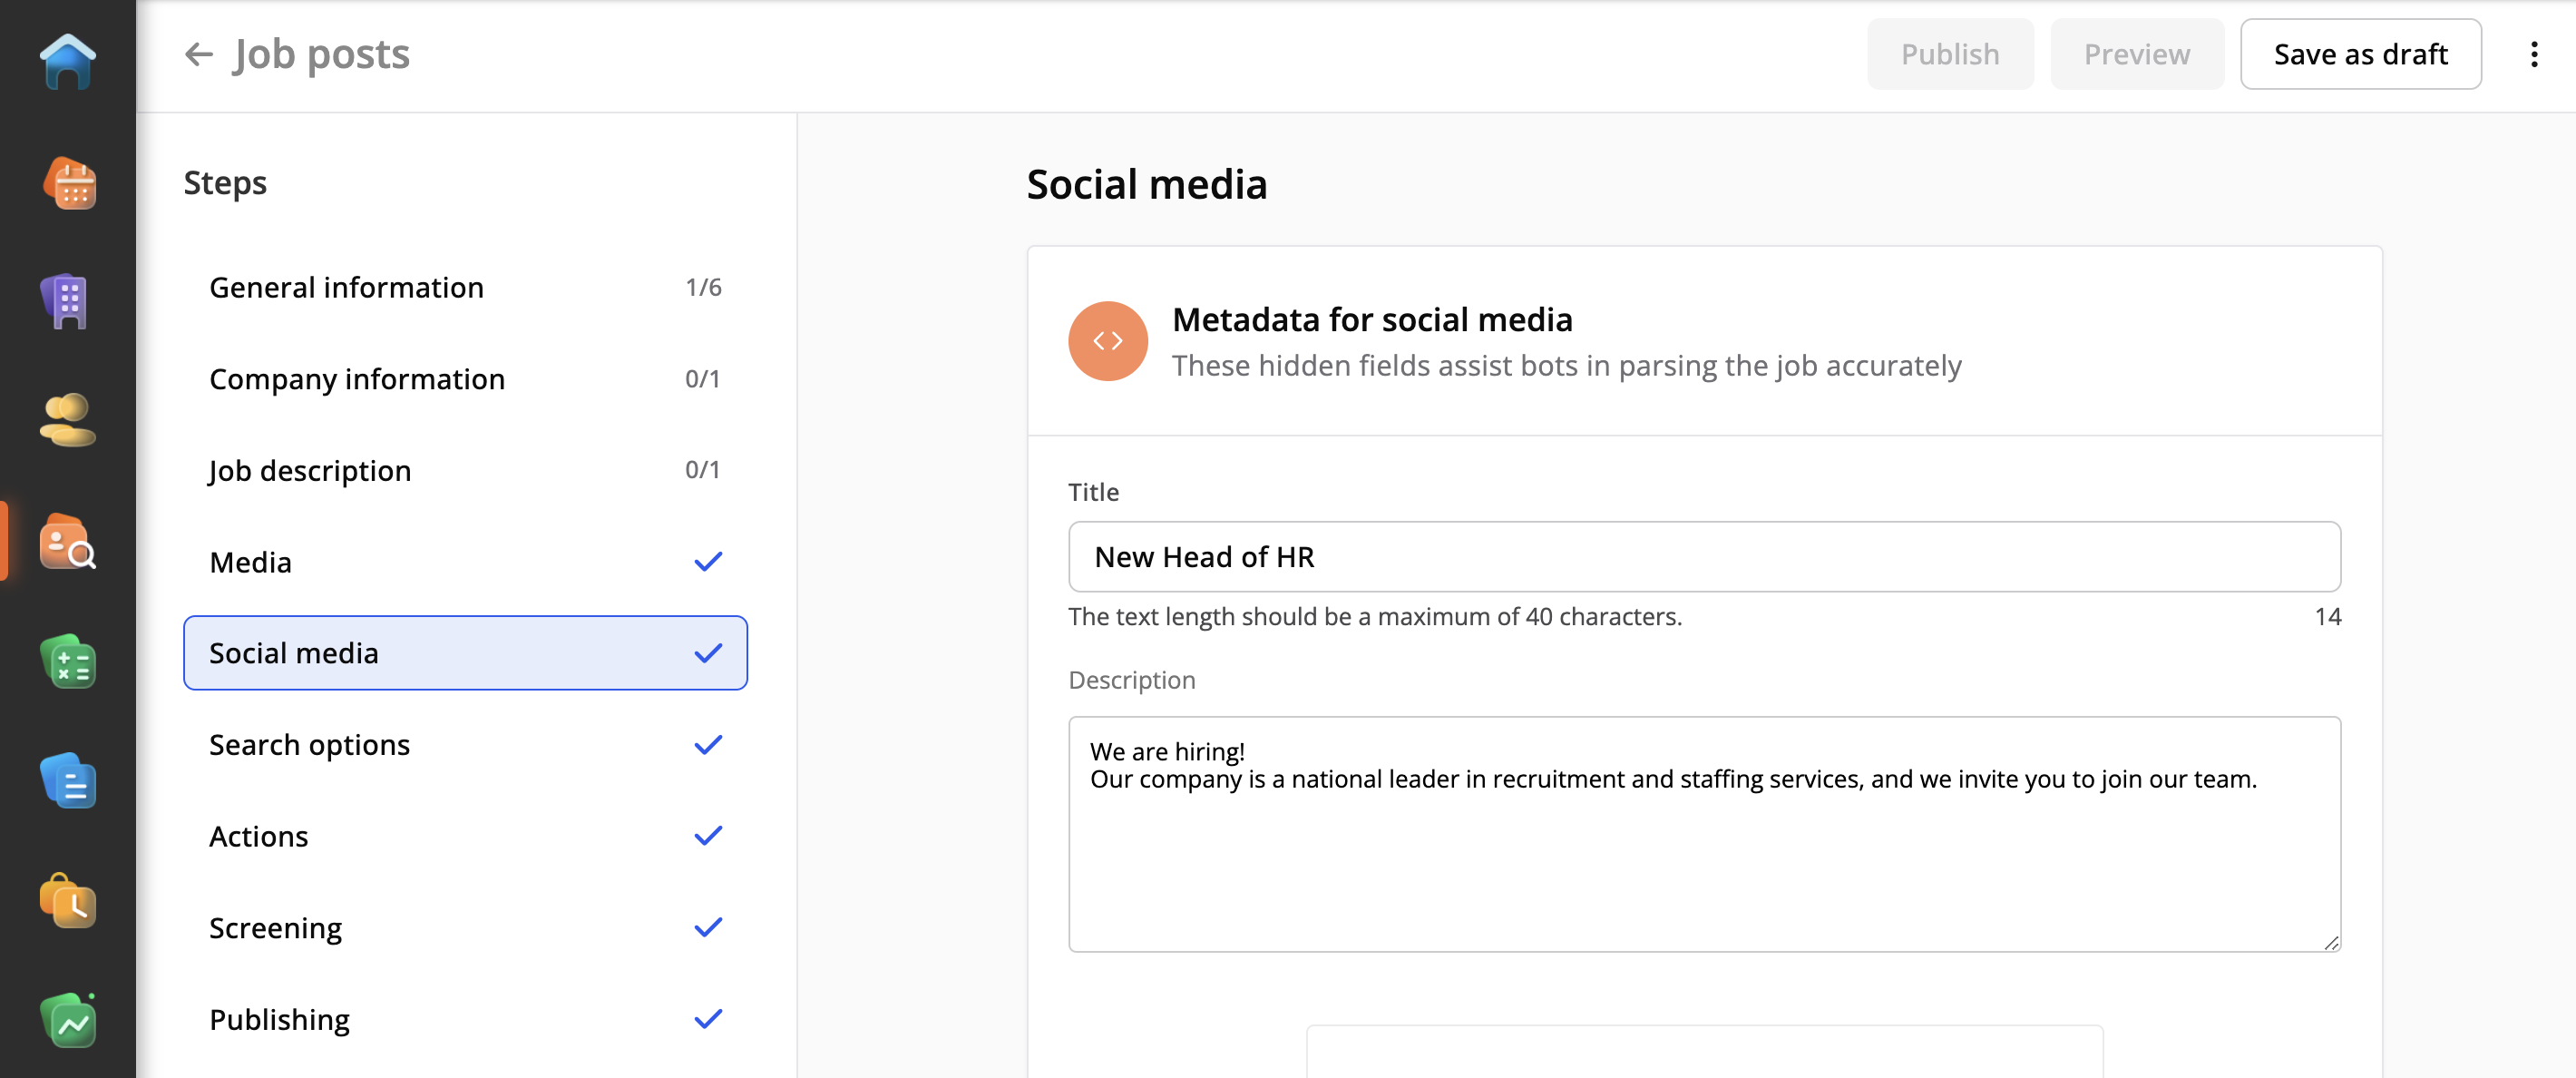The image size is (2576, 1078).
Task: Click into the Title input field
Action: 1703,557
